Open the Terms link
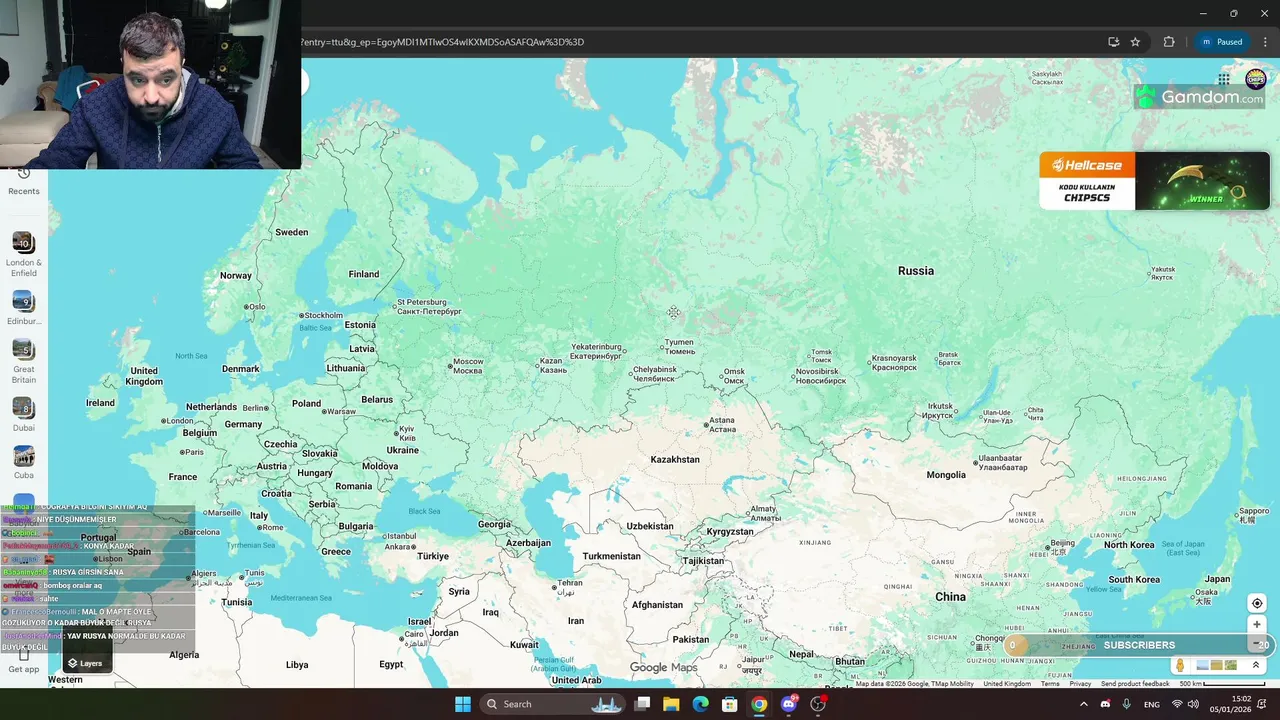1280x720 pixels. (x=1050, y=684)
